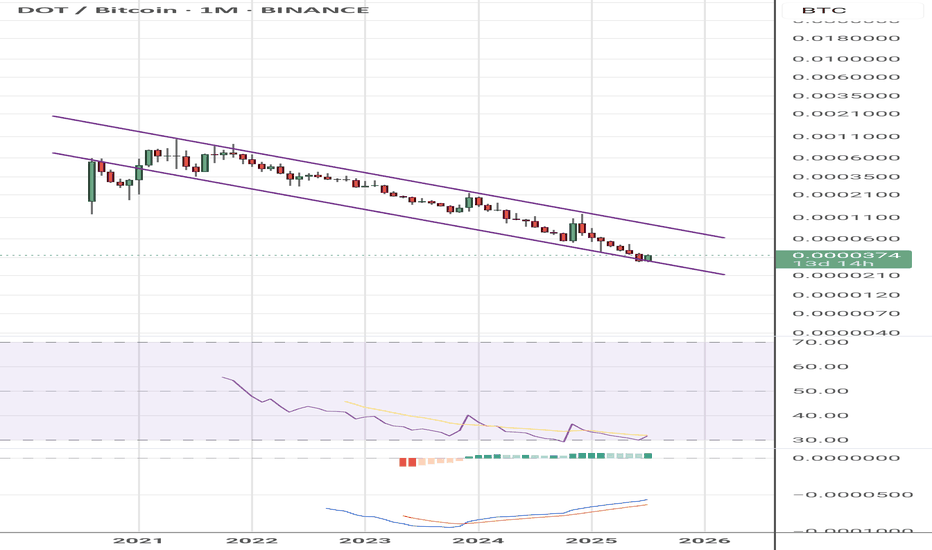
Task: Click the 0.0002100 price axis label
Action: pyautogui.click(x=846, y=195)
